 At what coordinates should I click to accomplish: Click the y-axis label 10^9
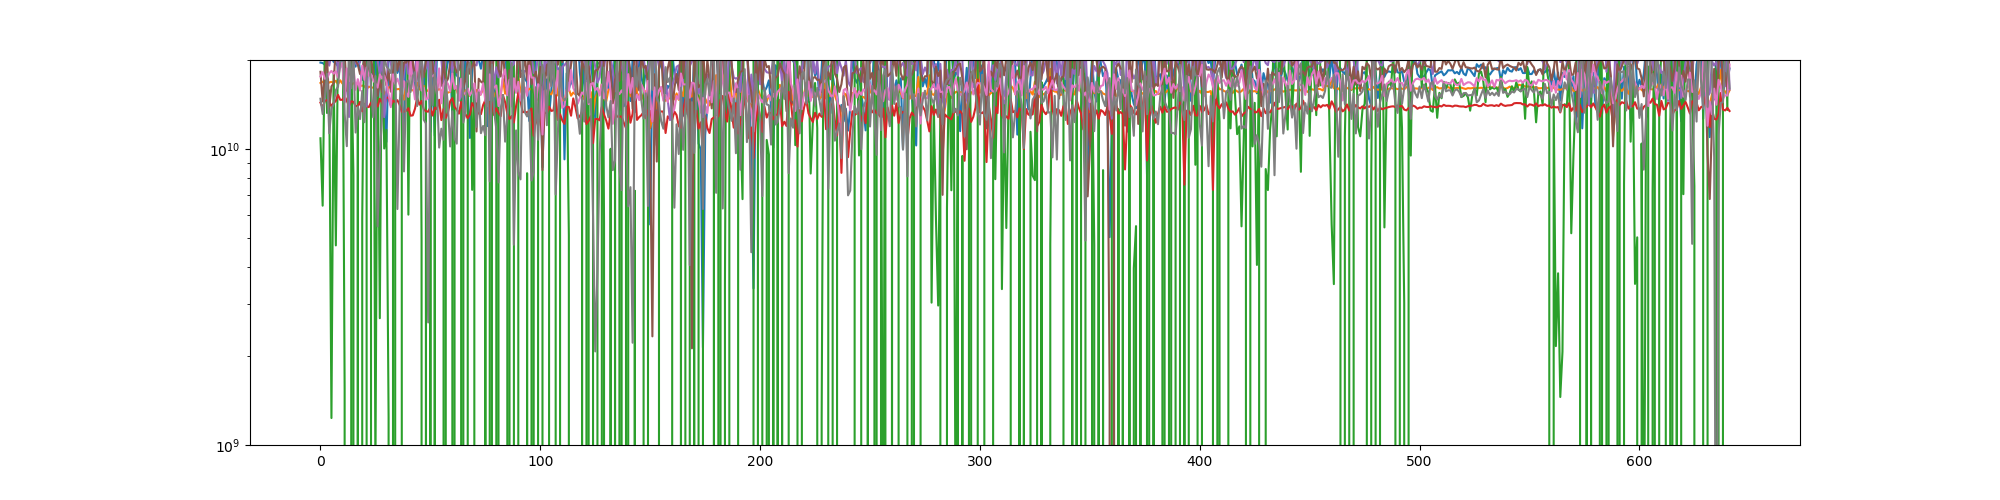click(229, 446)
